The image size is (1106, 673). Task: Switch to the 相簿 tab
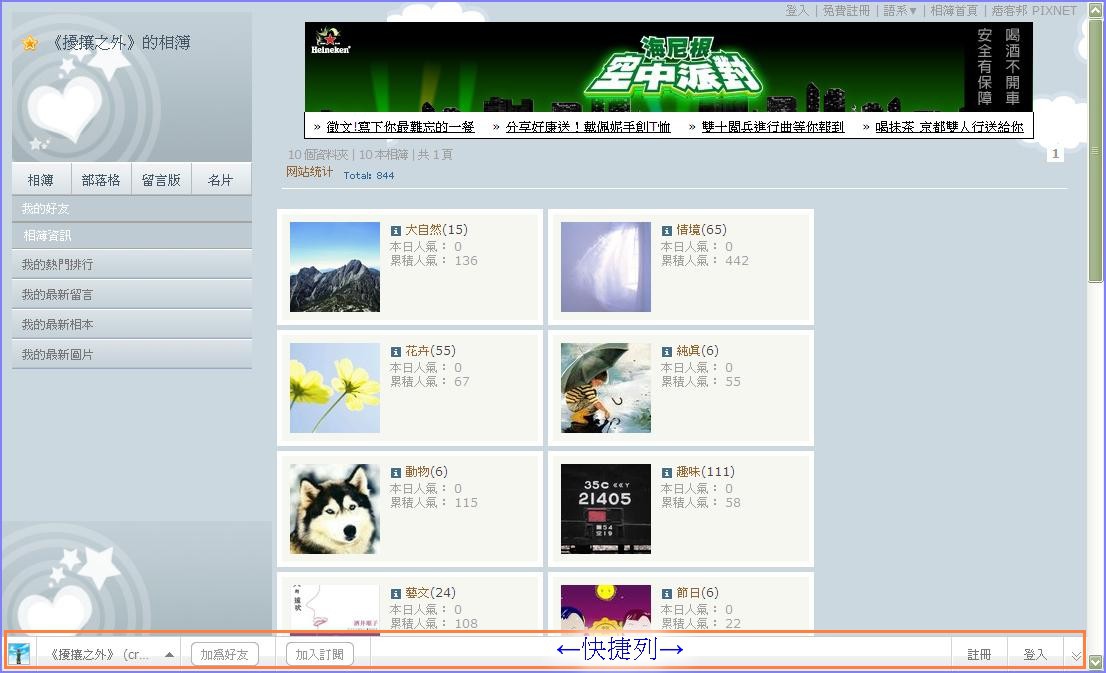(x=41, y=180)
